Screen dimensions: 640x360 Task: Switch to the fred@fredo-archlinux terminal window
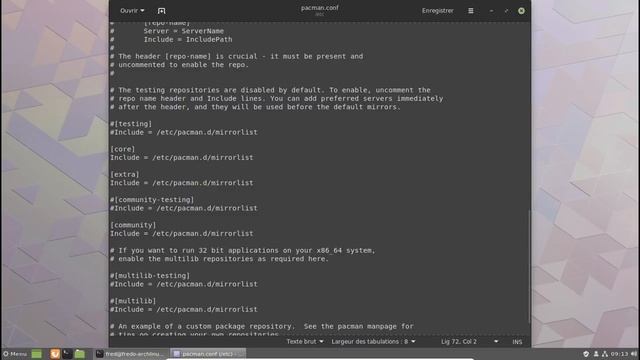pyautogui.click(x=131, y=354)
